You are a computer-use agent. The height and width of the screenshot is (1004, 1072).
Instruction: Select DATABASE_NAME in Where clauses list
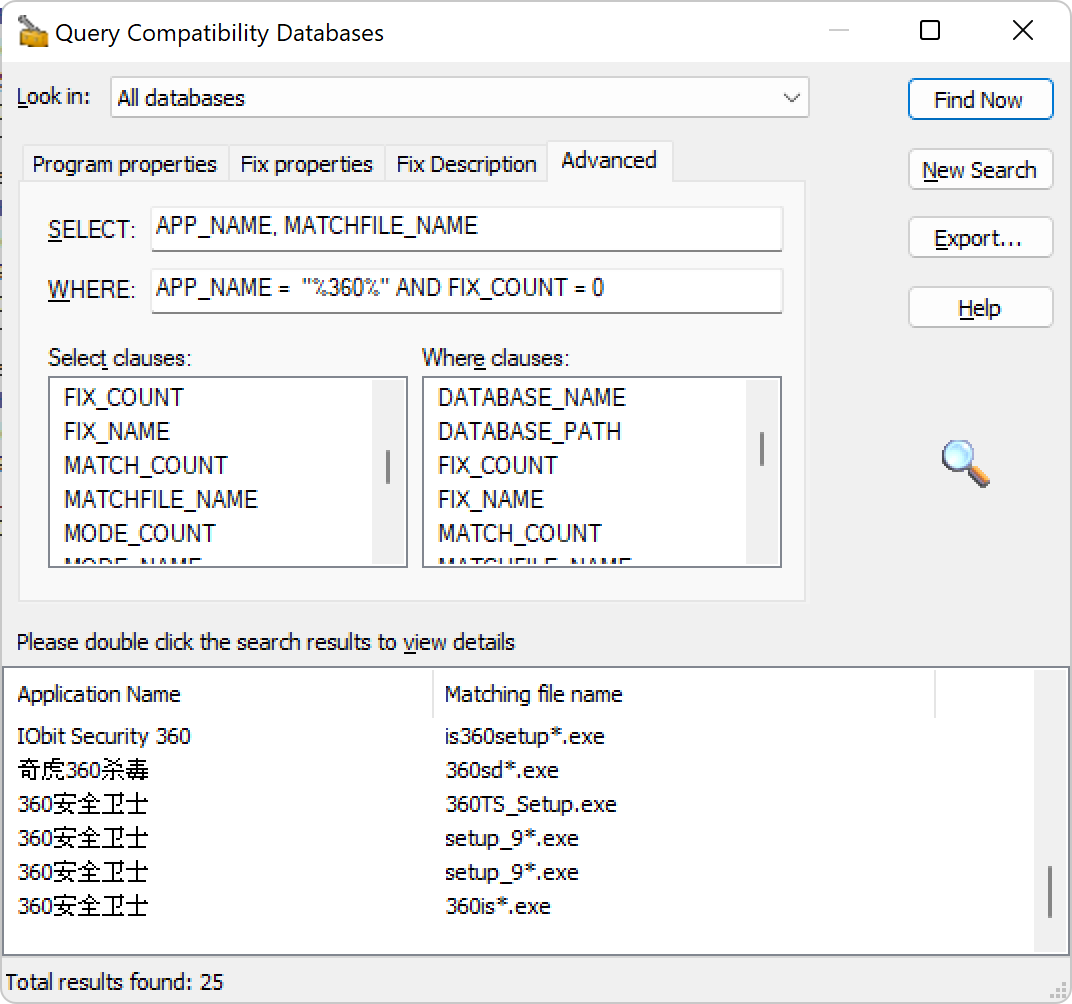tap(532, 397)
